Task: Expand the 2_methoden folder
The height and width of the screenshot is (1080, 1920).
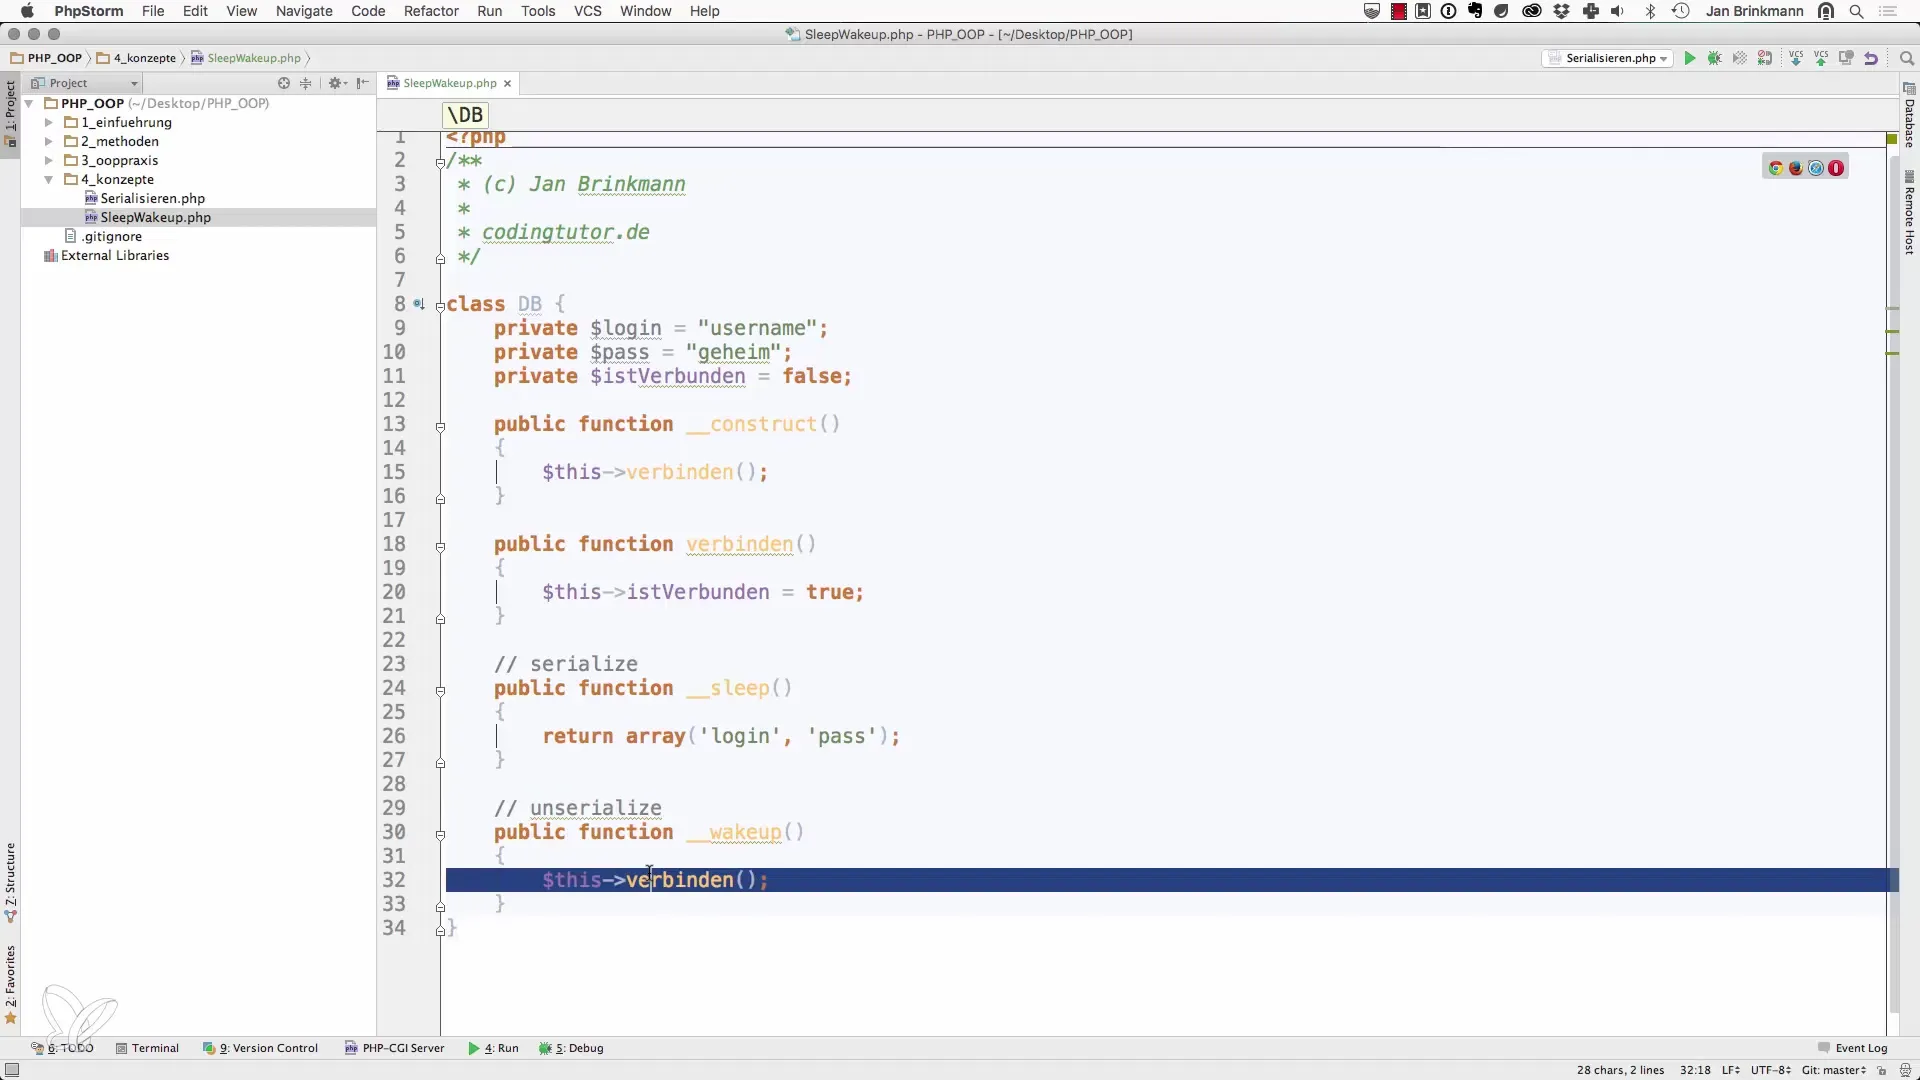Action: point(48,141)
